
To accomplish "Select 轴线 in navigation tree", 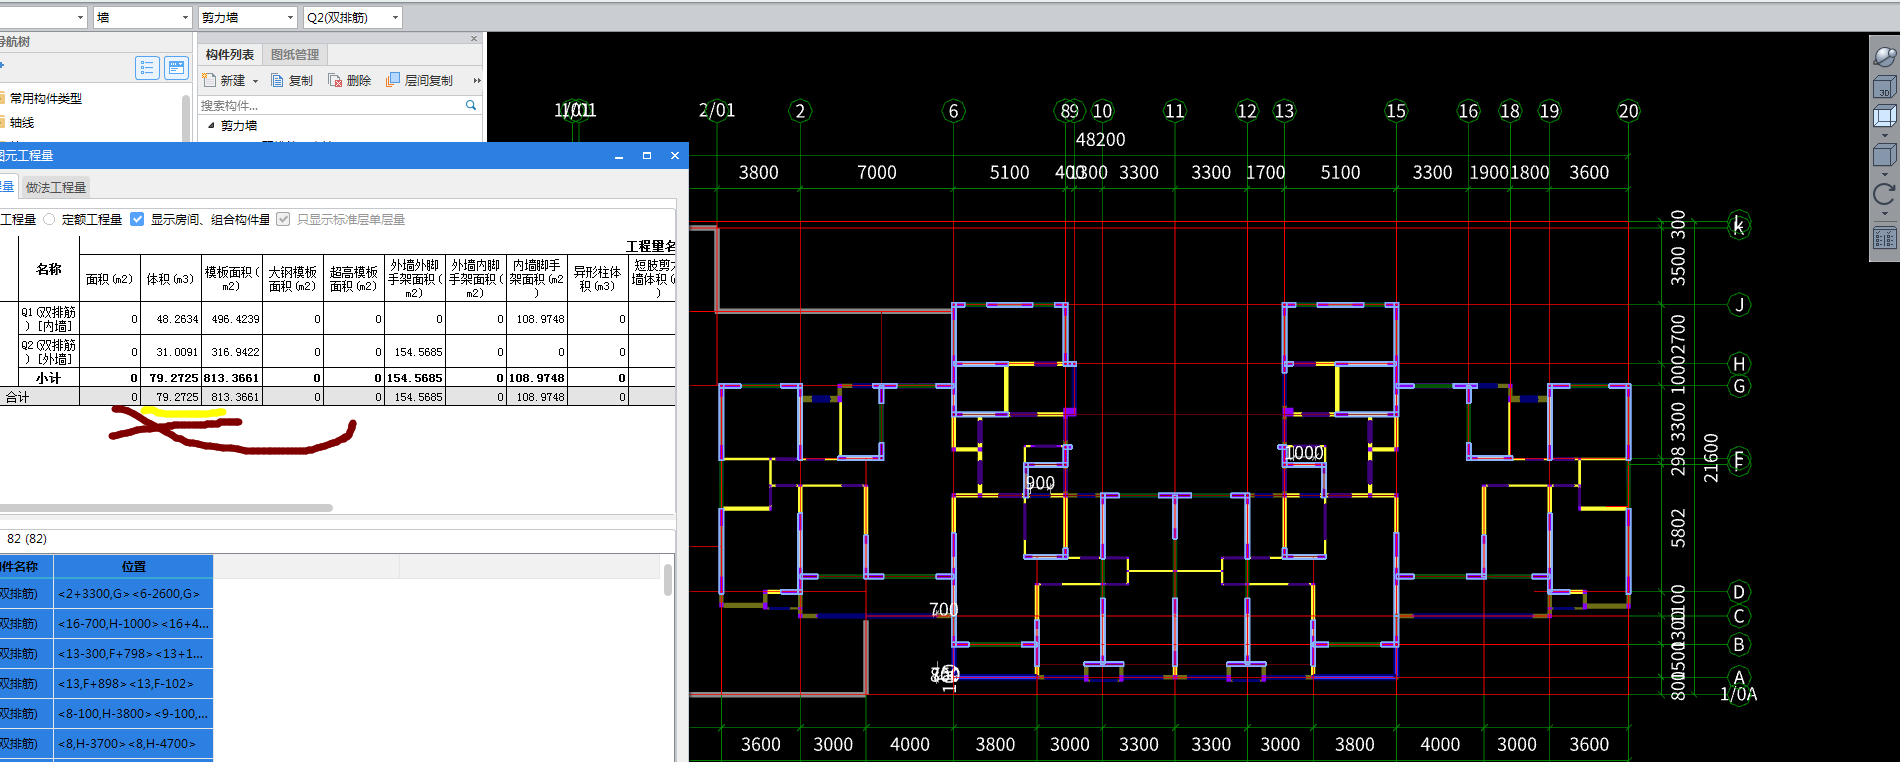I will (x=22, y=122).
